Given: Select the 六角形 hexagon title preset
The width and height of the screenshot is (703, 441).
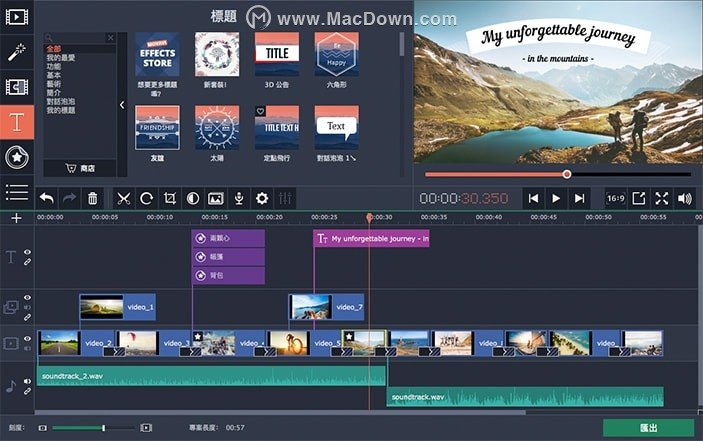Looking at the screenshot, I should (336, 55).
